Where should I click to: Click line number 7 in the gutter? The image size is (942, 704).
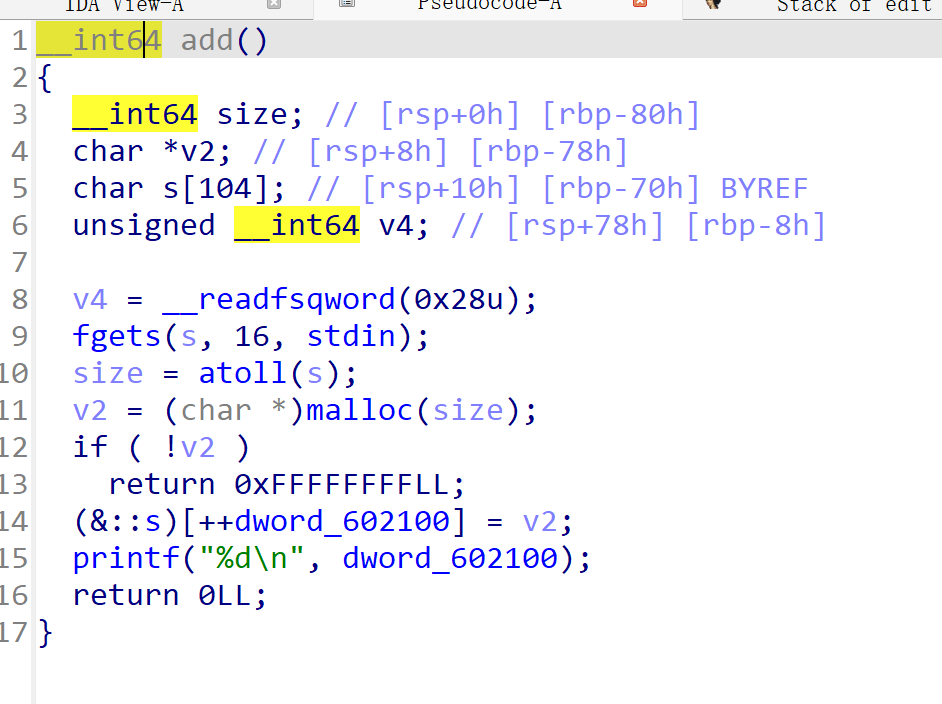click(x=20, y=262)
